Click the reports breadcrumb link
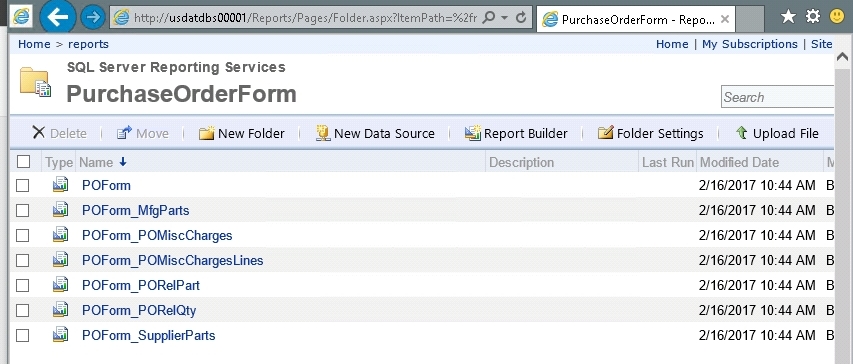853x364 pixels. [88, 44]
